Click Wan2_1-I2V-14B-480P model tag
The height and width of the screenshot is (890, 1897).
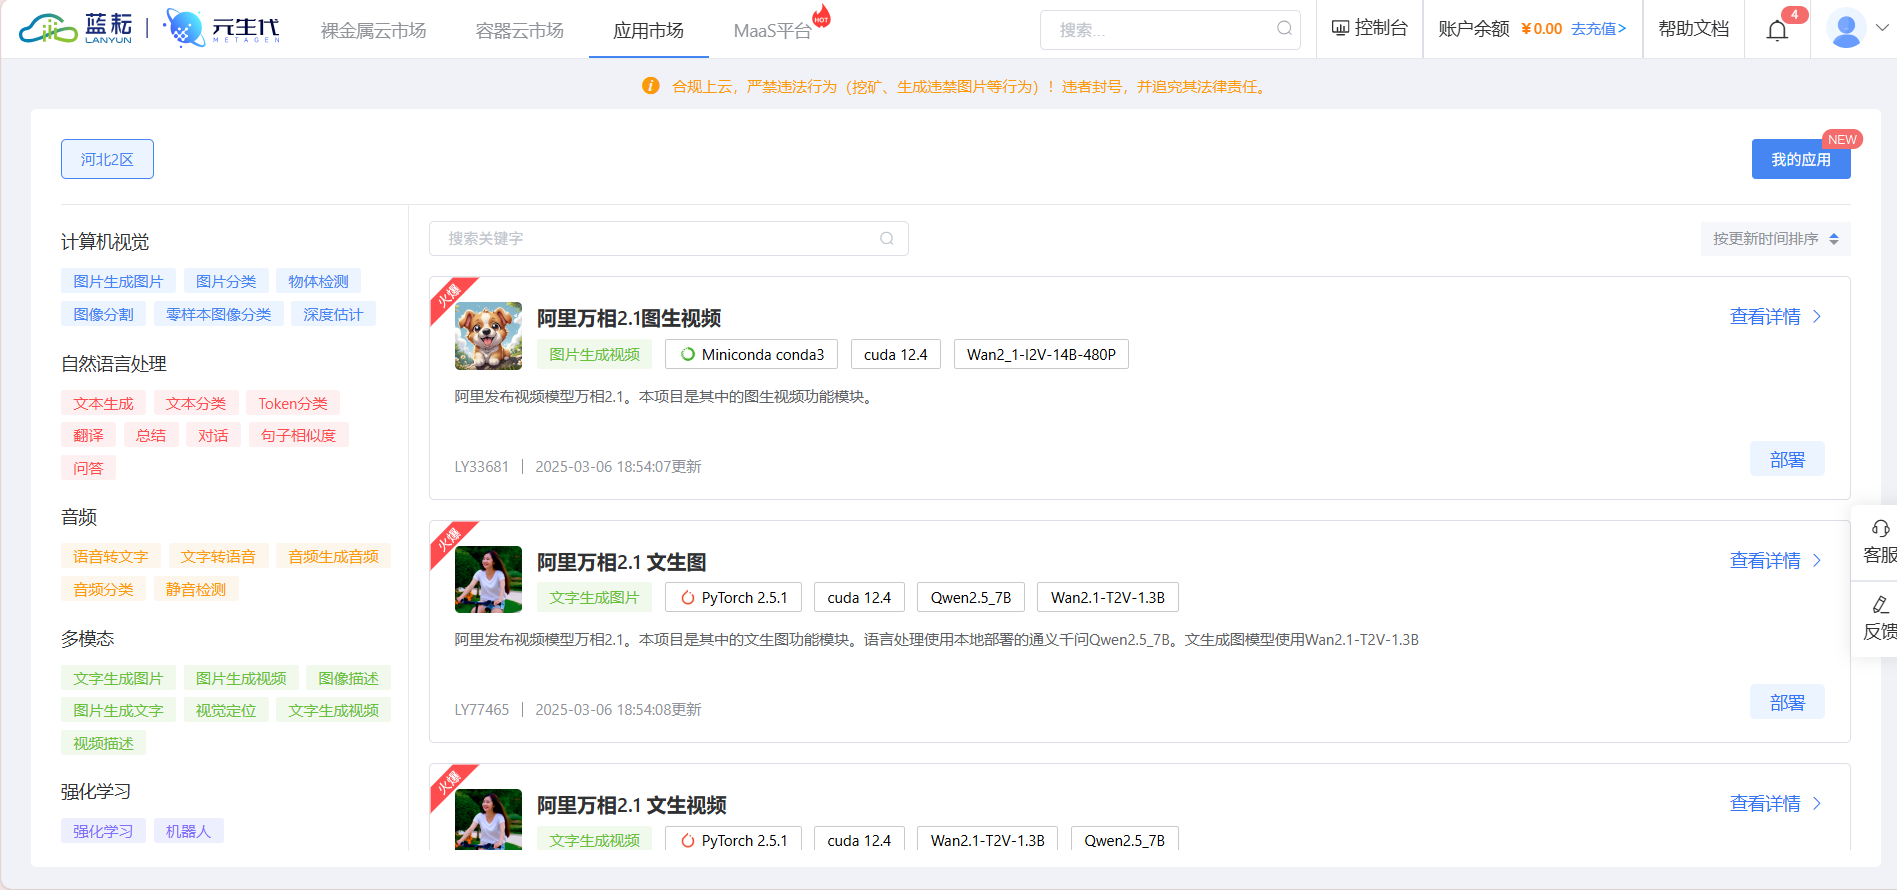click(x=1041, y=354)
